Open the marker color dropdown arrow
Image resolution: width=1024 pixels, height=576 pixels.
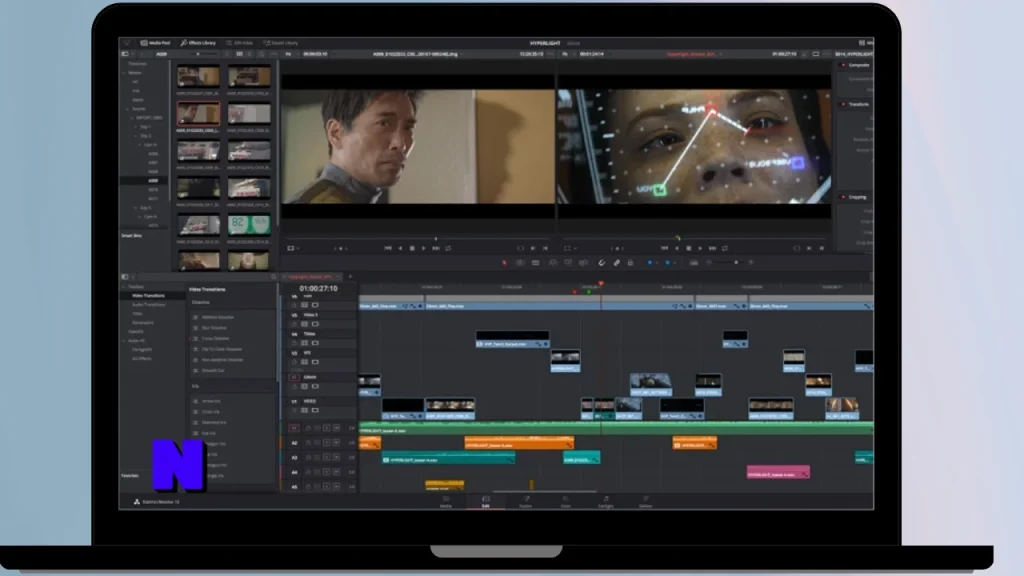674,263
